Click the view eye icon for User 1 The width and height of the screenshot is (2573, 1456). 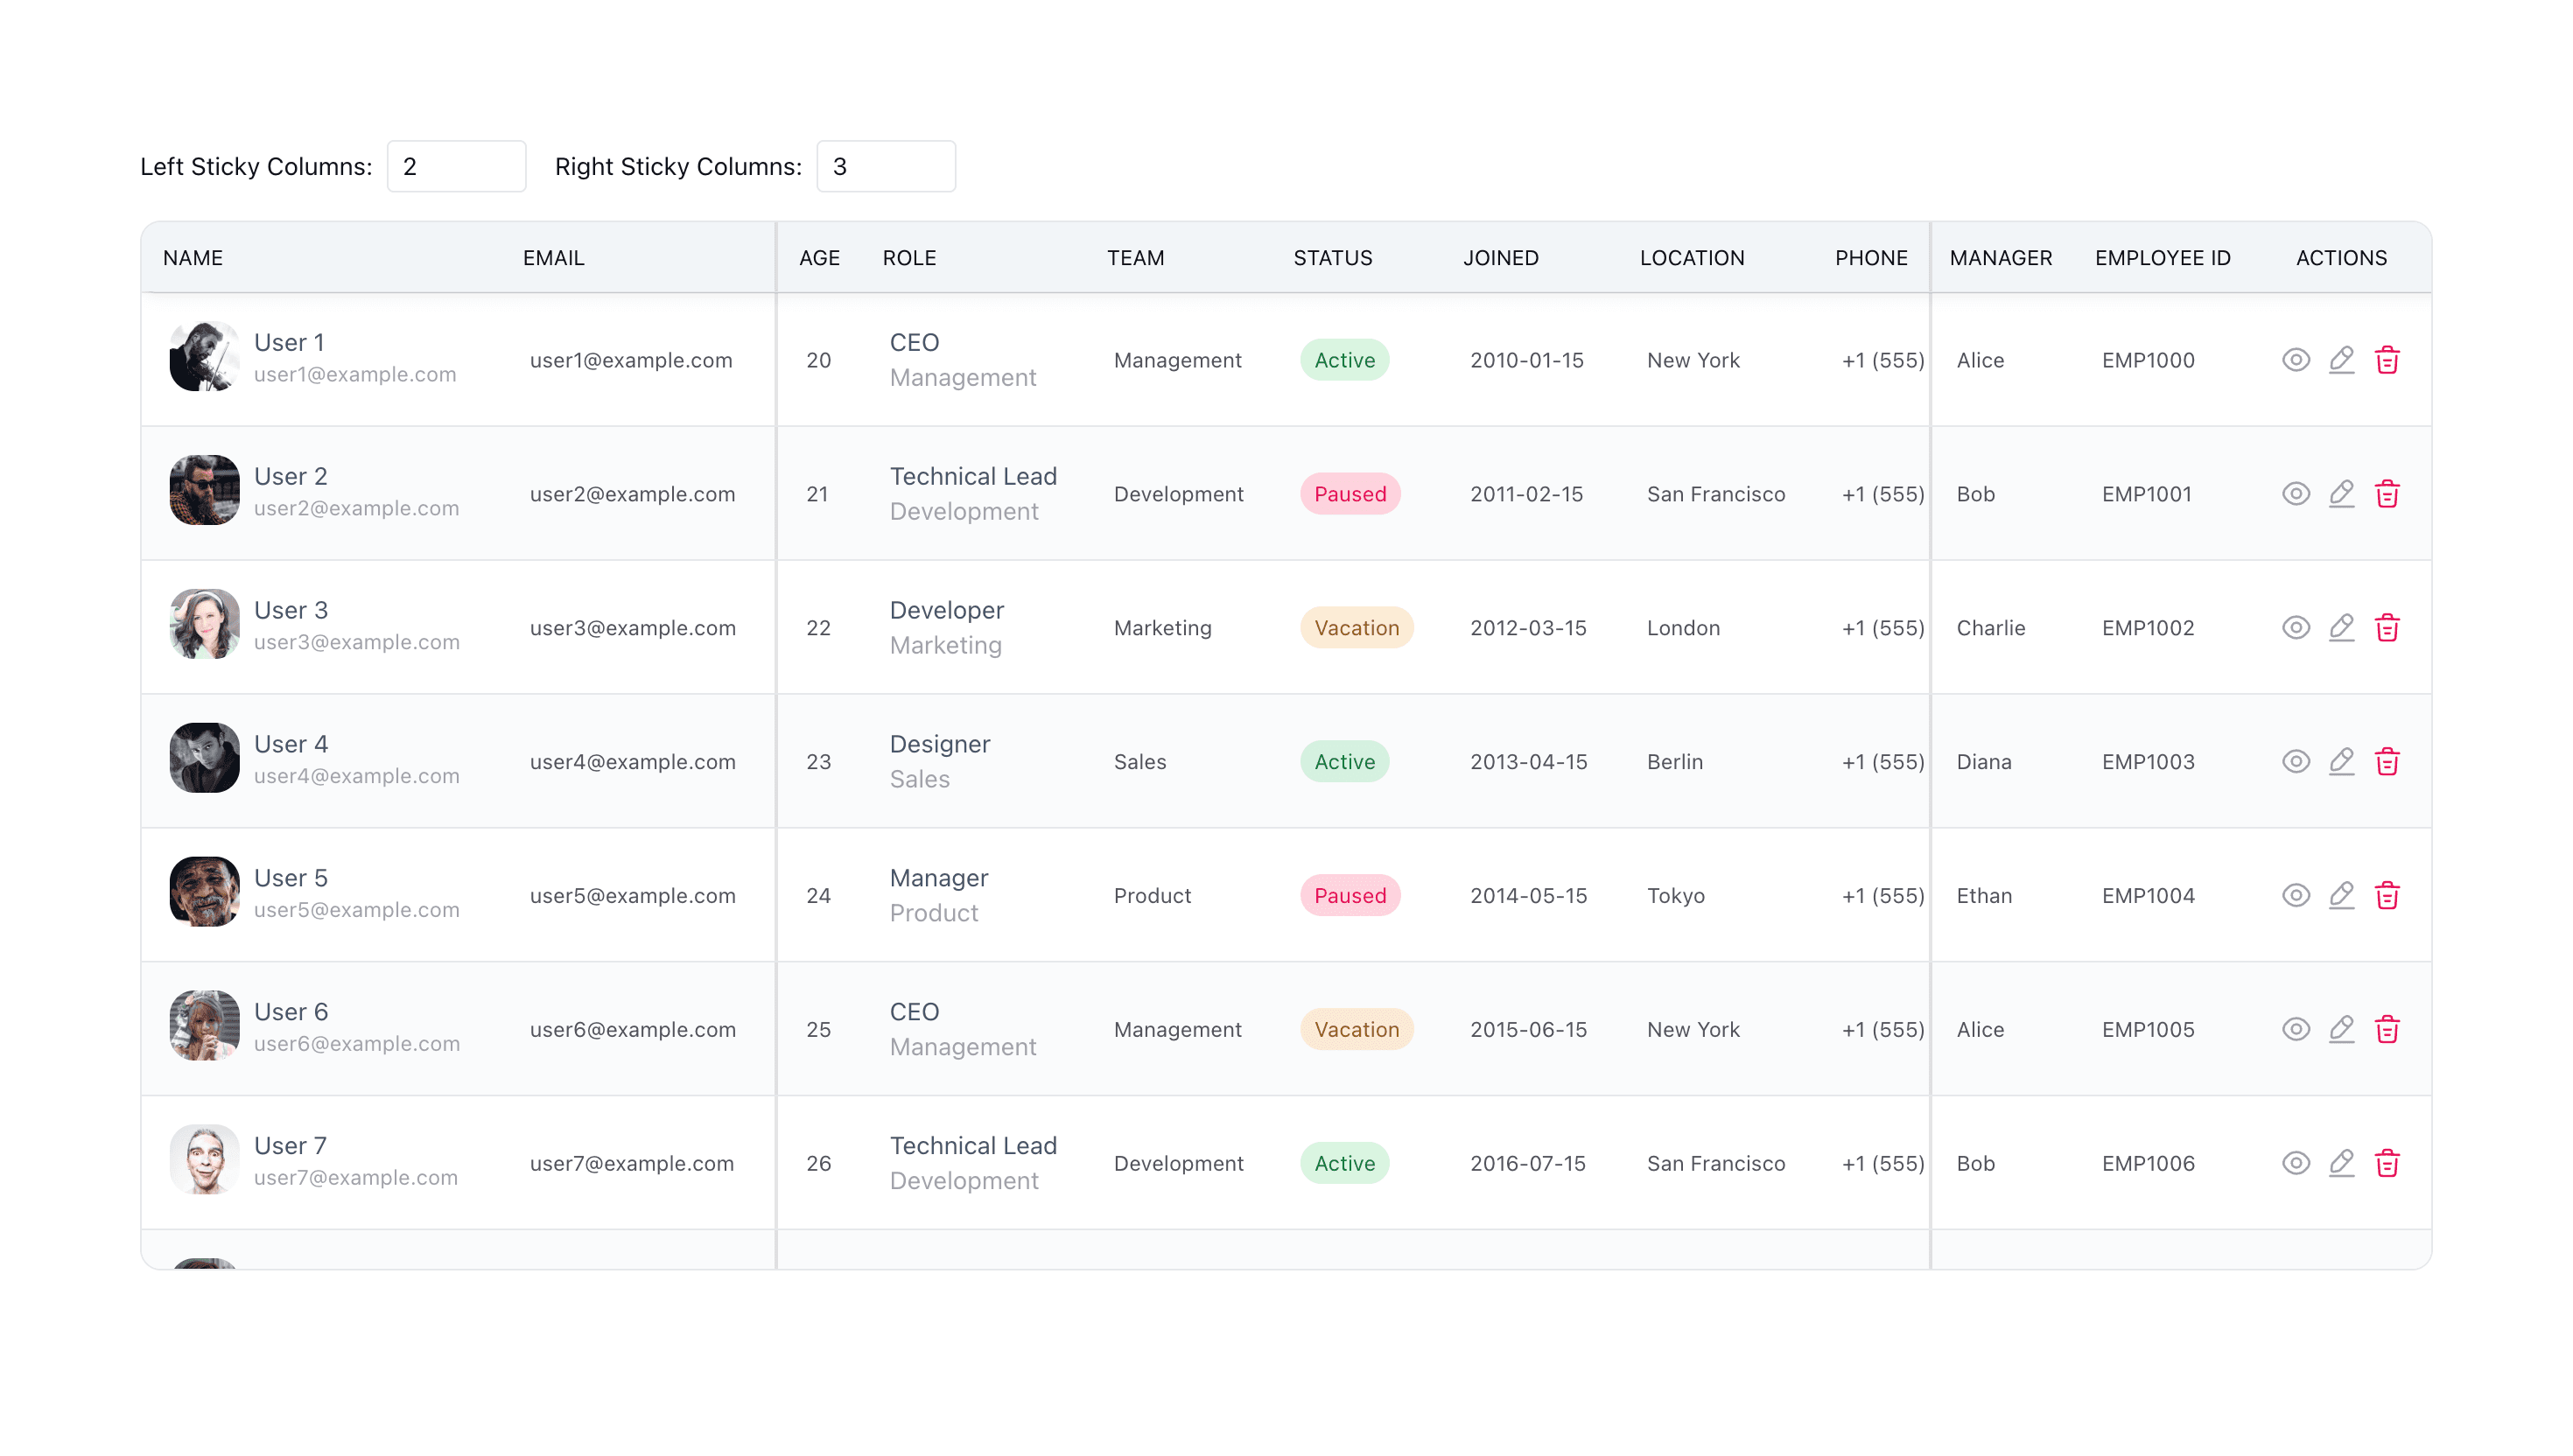2295,360
